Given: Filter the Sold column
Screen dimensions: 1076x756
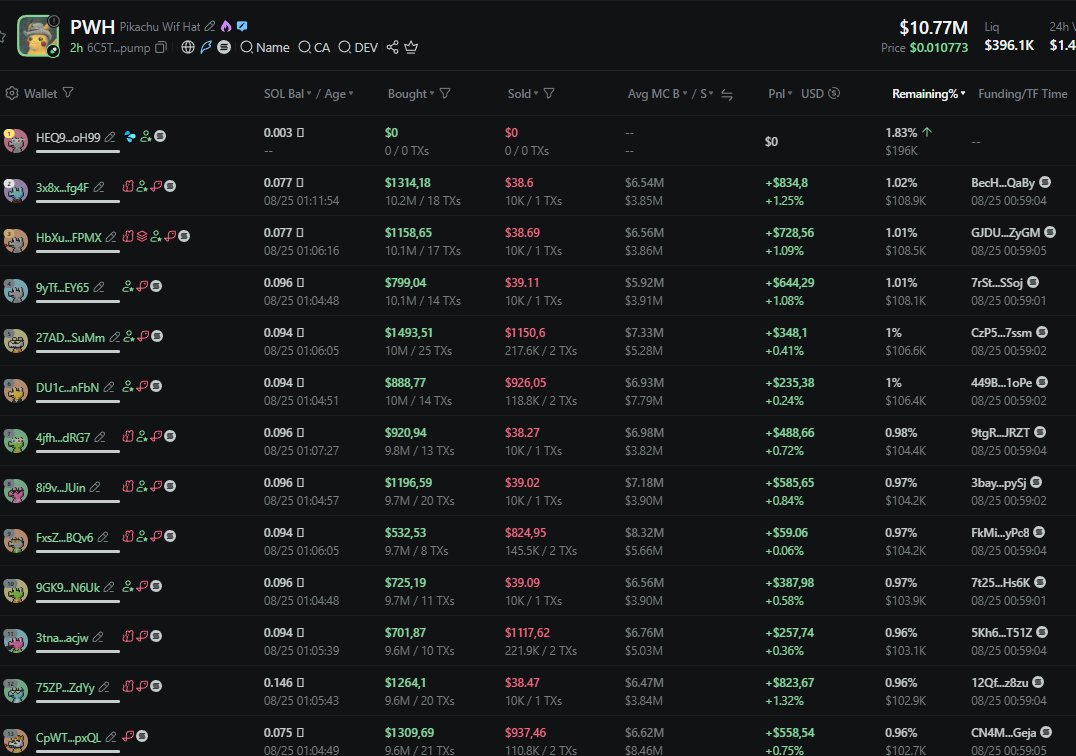Looking at the screenshot, I should click(x=549, y=93).
